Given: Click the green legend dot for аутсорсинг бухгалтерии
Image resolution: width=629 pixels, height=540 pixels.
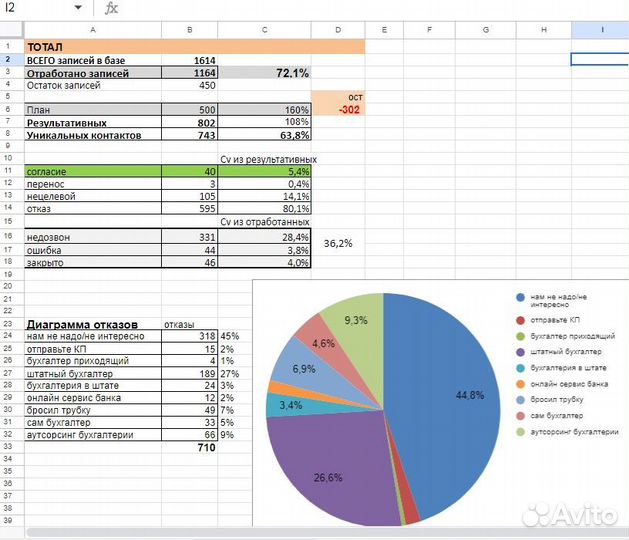Looking at the screenshot, I should pyautogui.click(x=520, y=432).
